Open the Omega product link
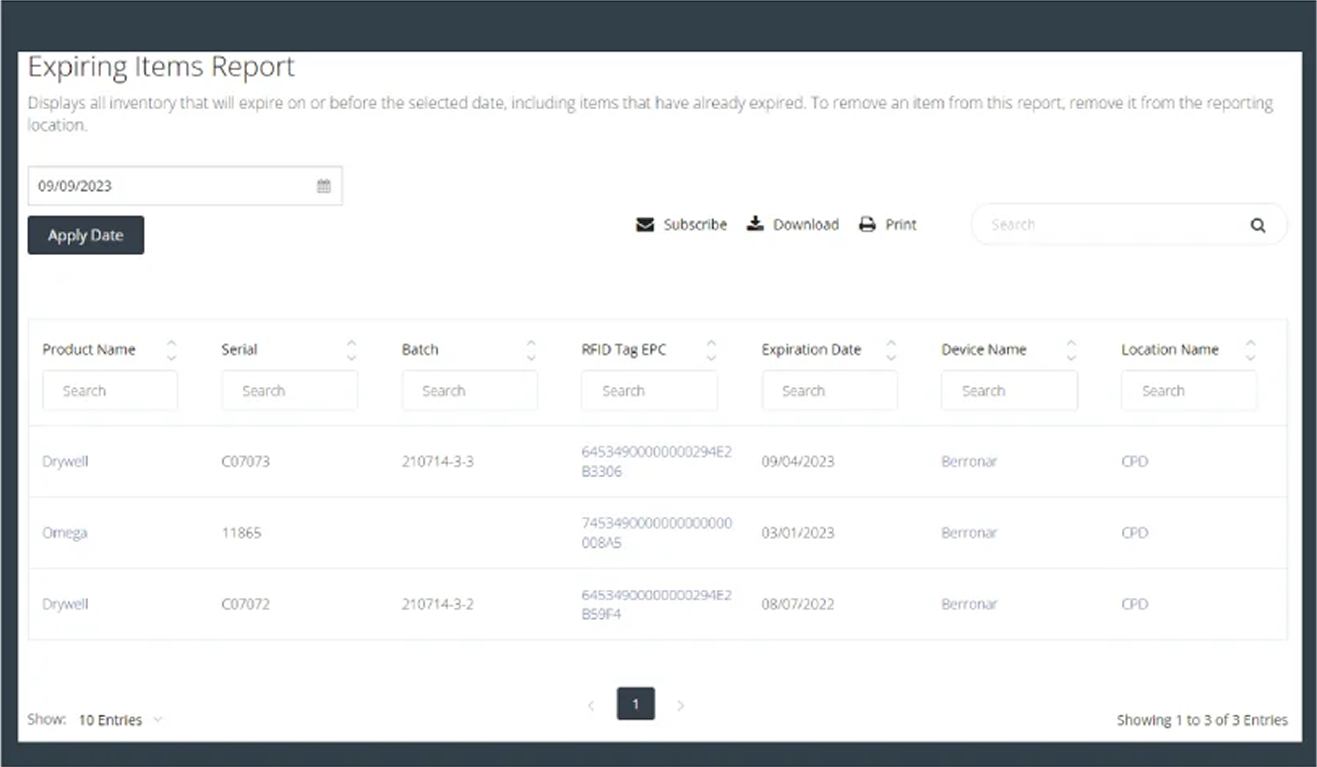Image resolution: width=1317 pixels, height=767 pixels. tap(65, 533)
